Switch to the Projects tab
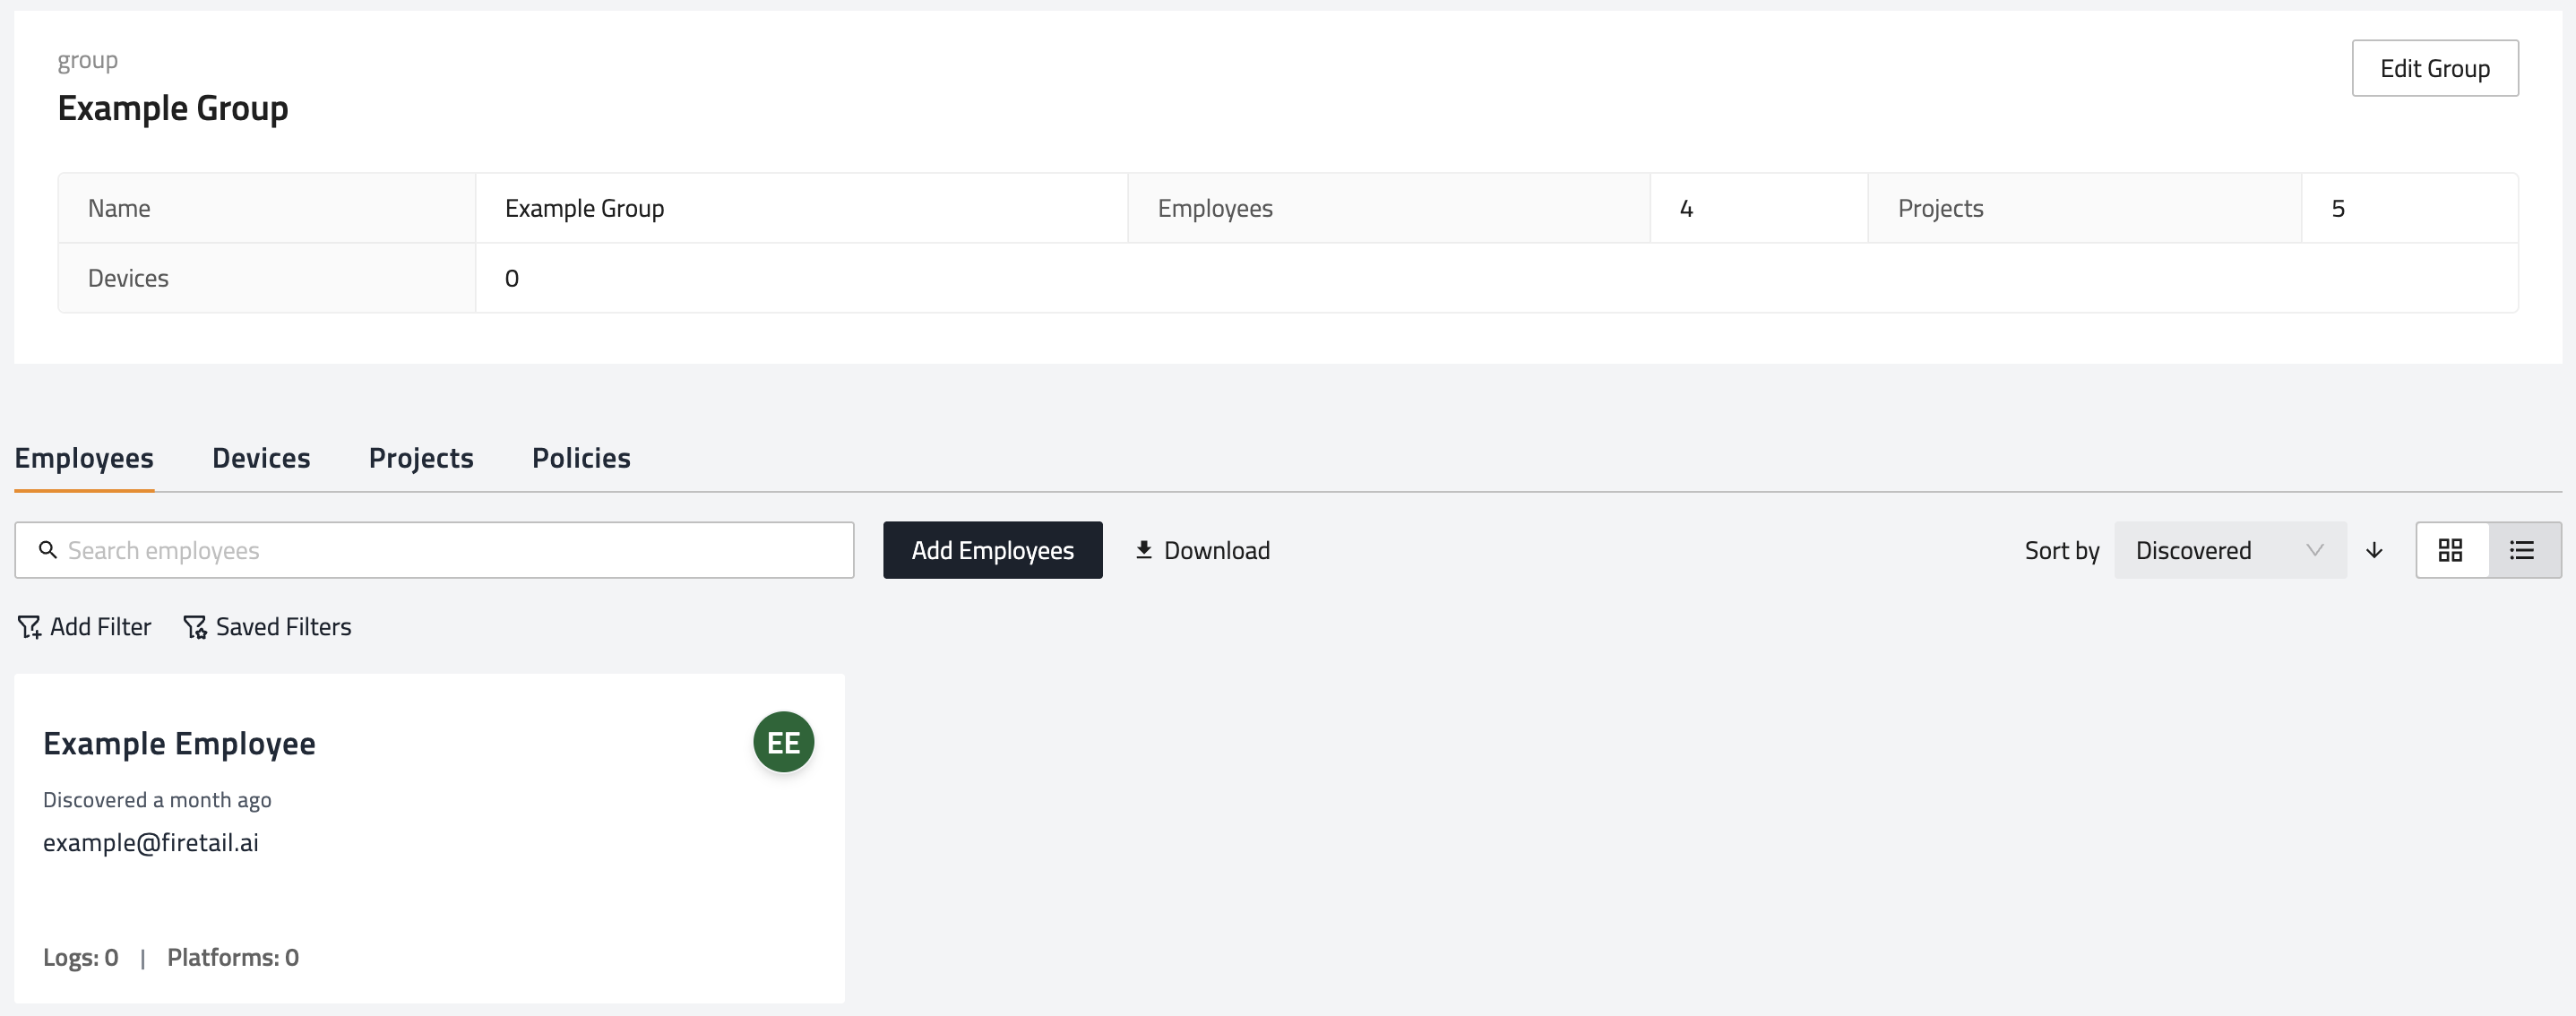Screen dimensions: 2576x1016 click(x=421, y=458)
